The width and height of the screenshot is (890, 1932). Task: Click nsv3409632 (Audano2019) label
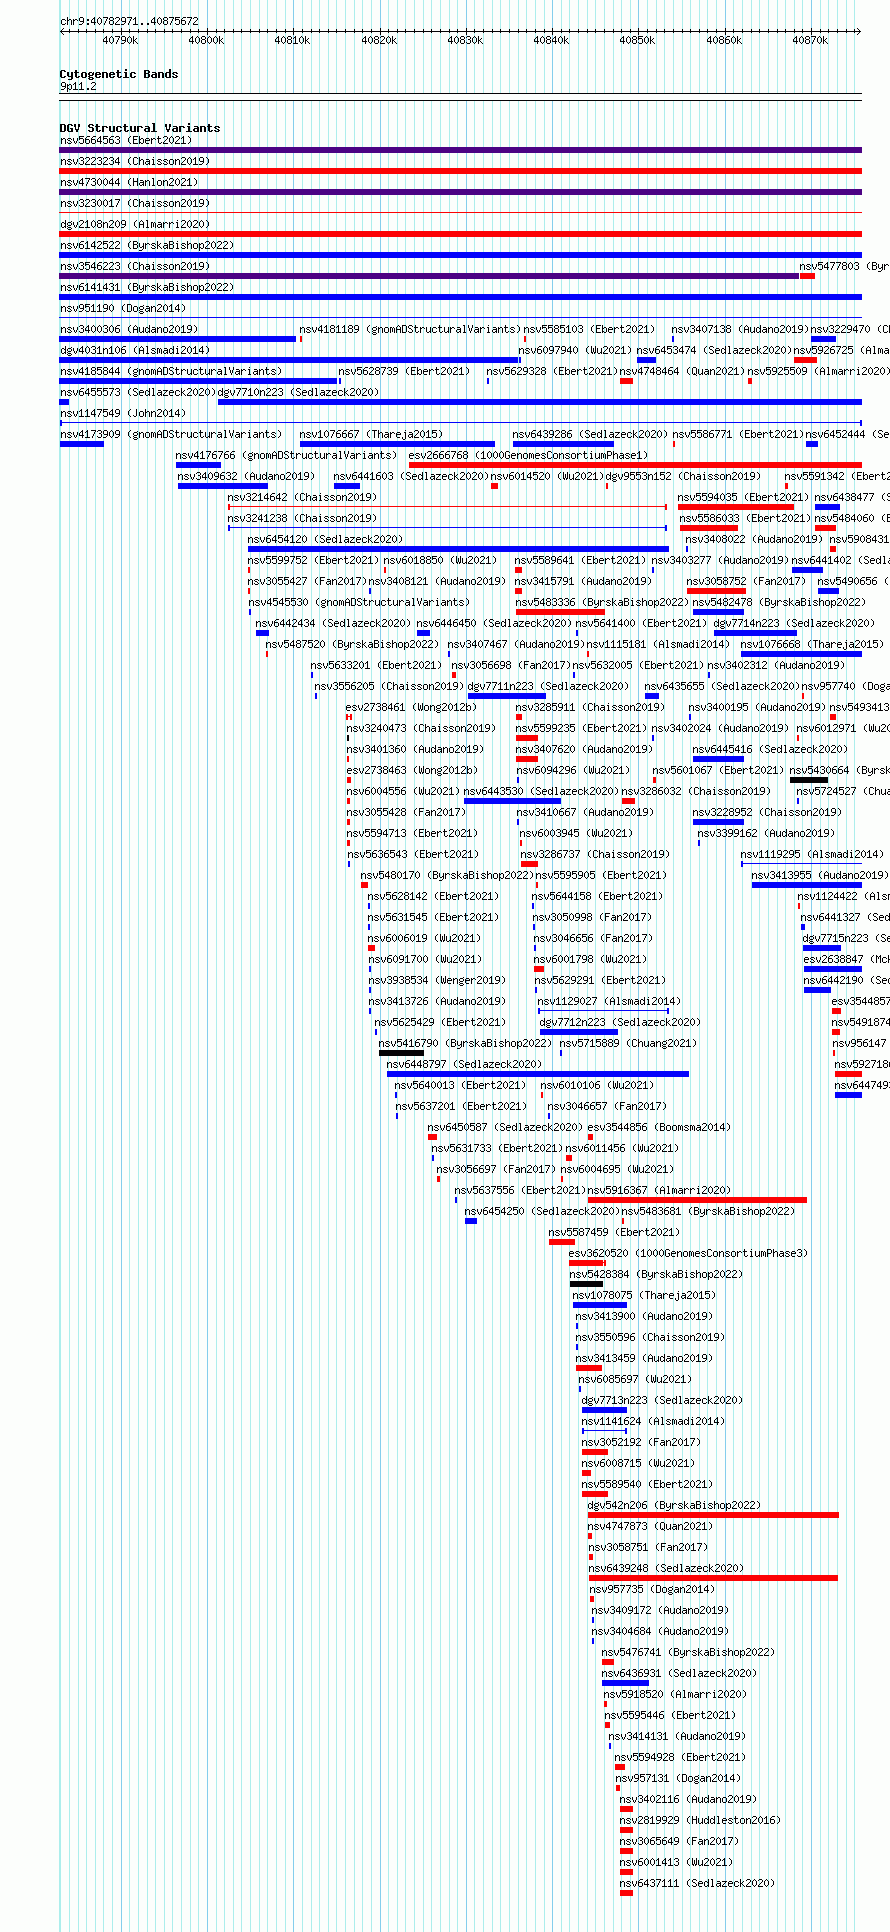point(246,477)
